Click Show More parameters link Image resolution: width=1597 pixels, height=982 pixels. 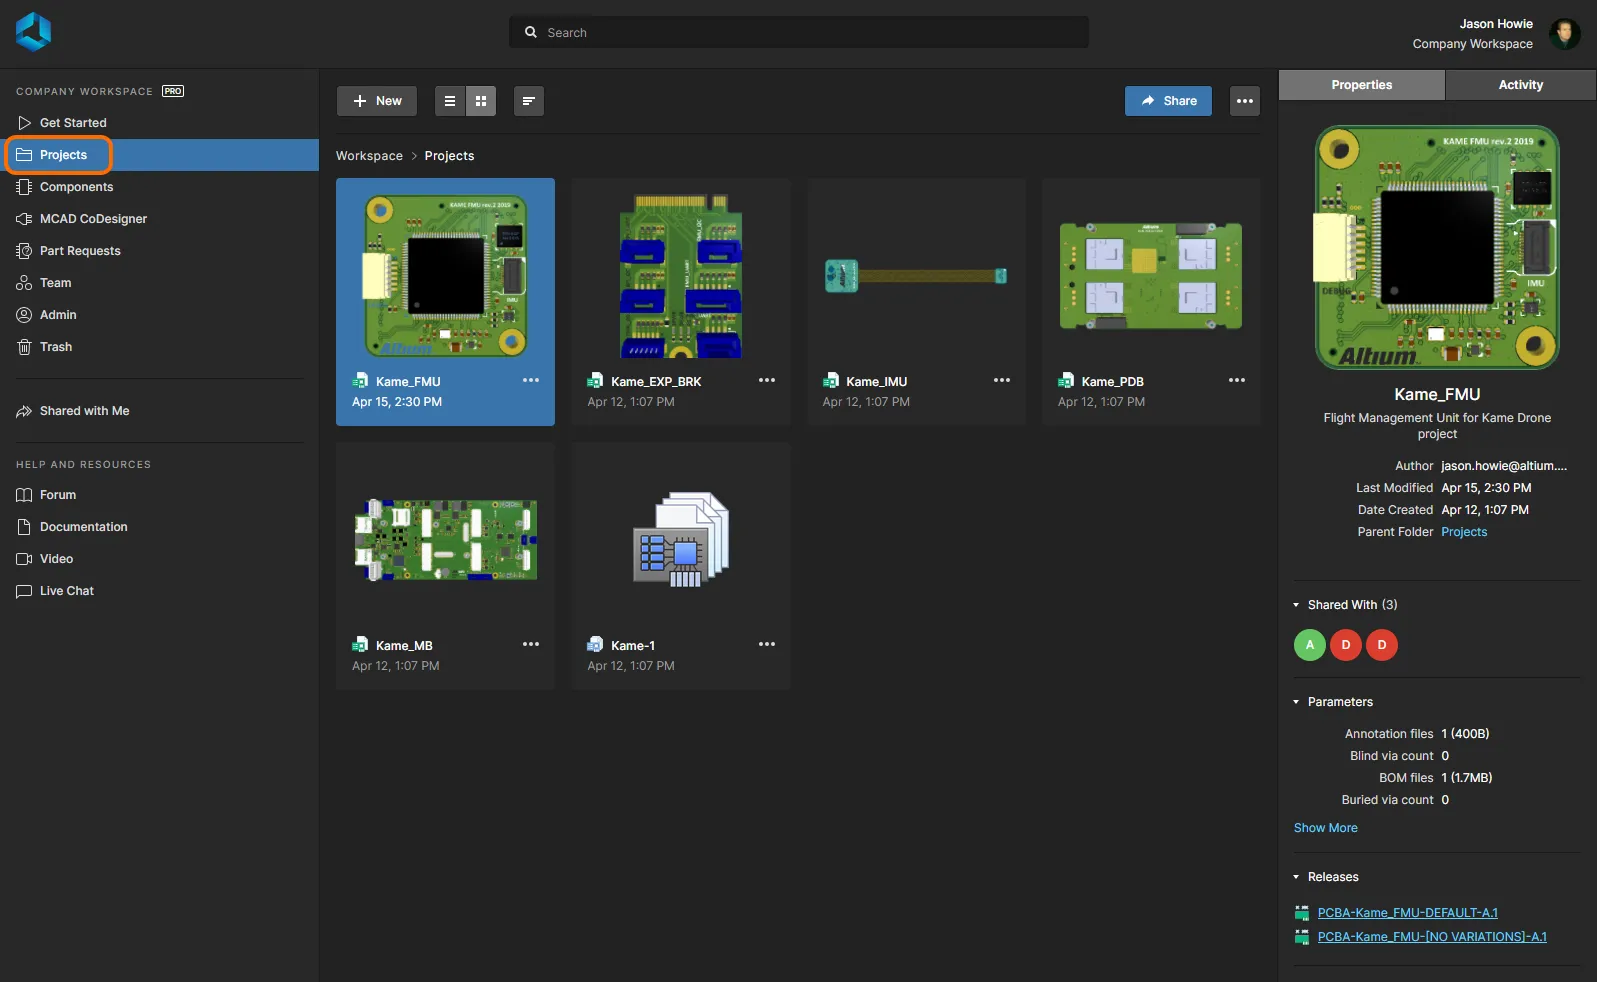click(x=1326, y=828)
